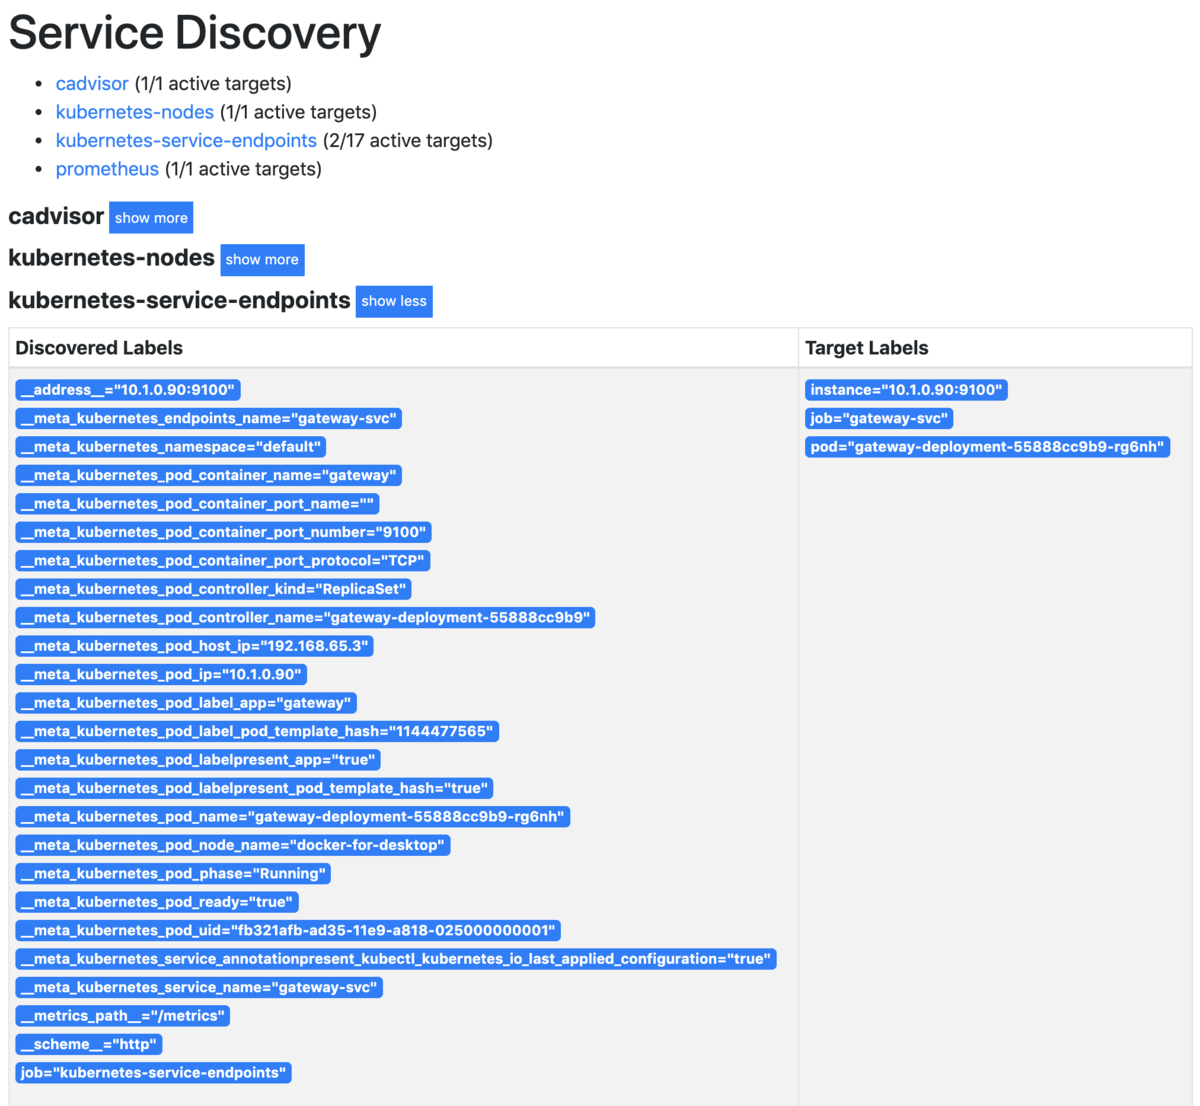Select the __address__="10.1.0.90:9100" label

[128, 390]
